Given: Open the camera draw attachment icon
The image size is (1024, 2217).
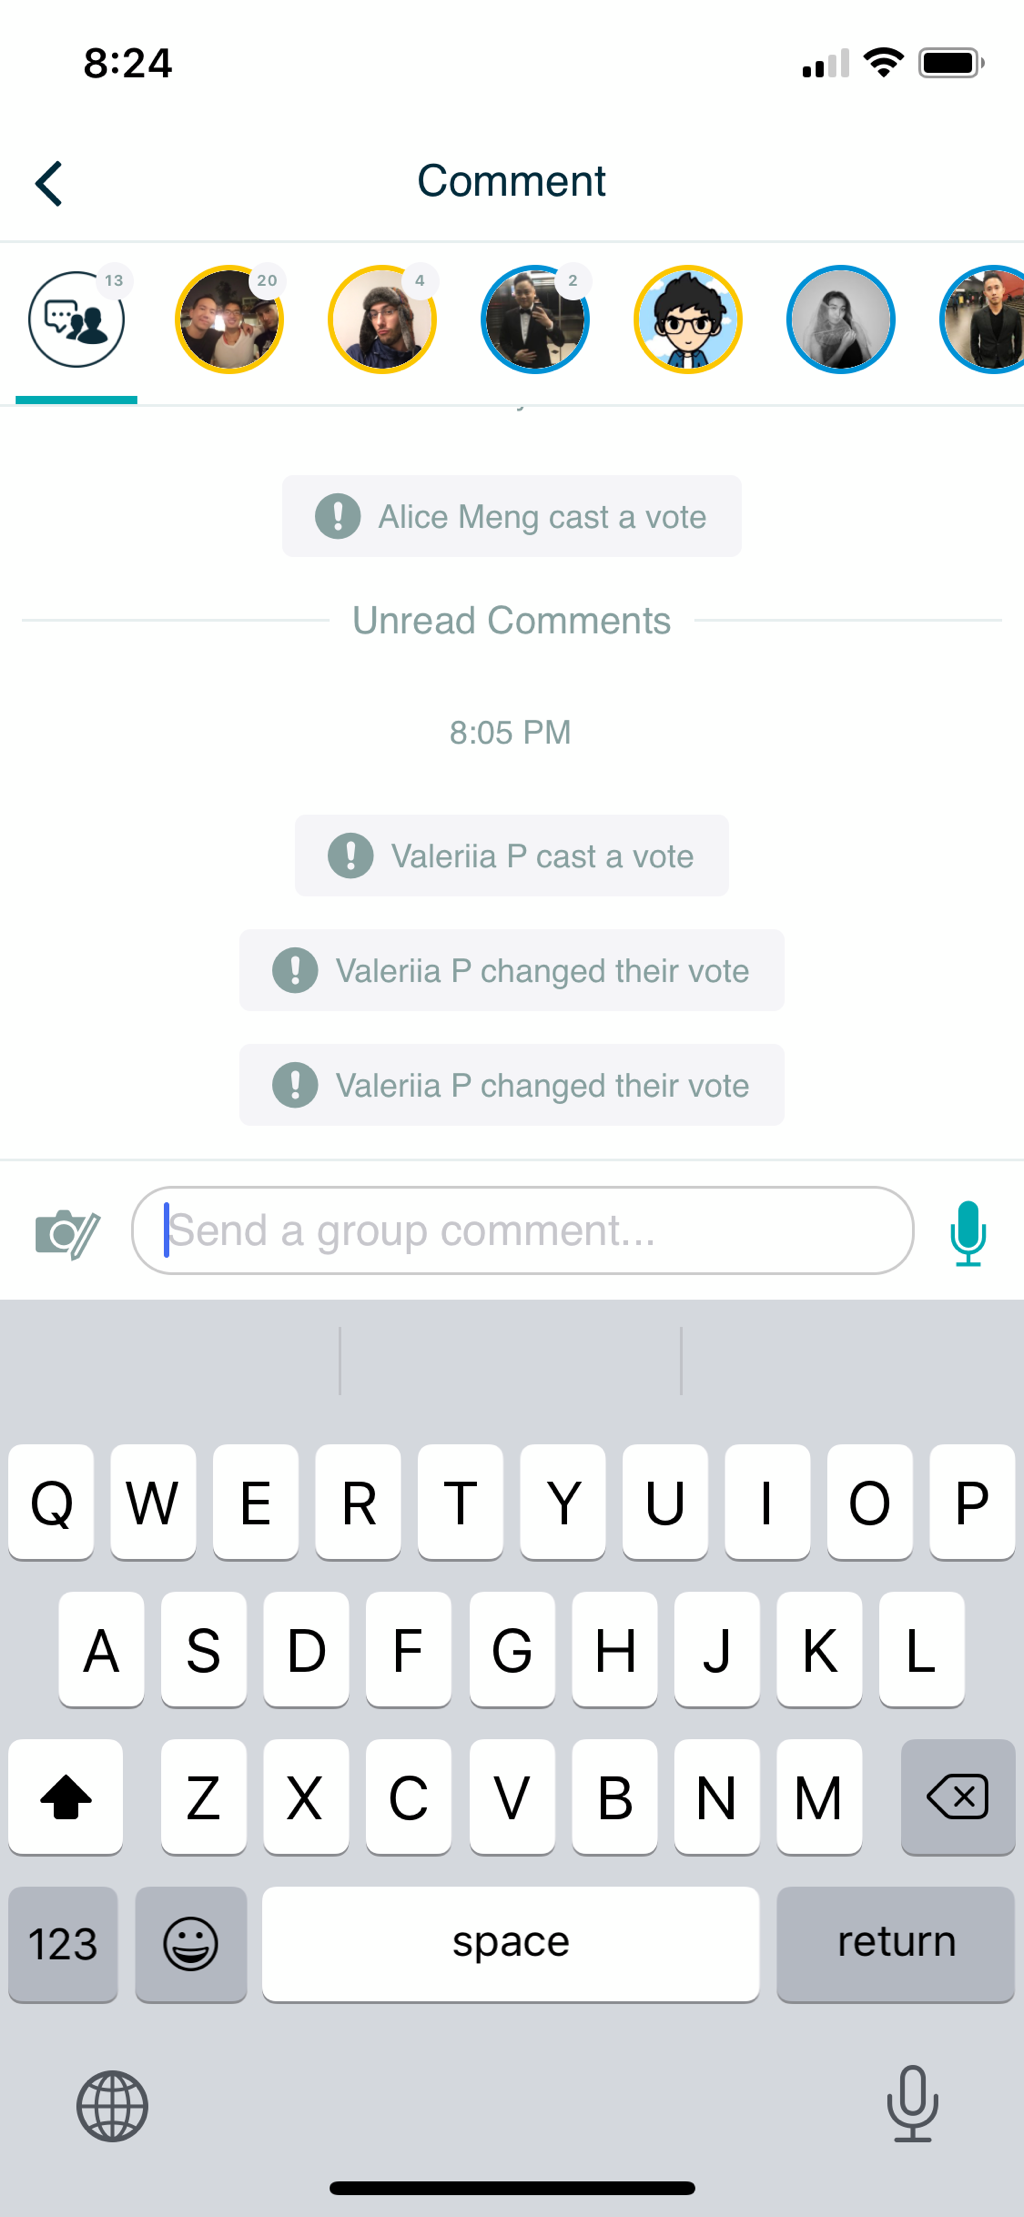Looking at the screenshot, I should click(67, 1233).
